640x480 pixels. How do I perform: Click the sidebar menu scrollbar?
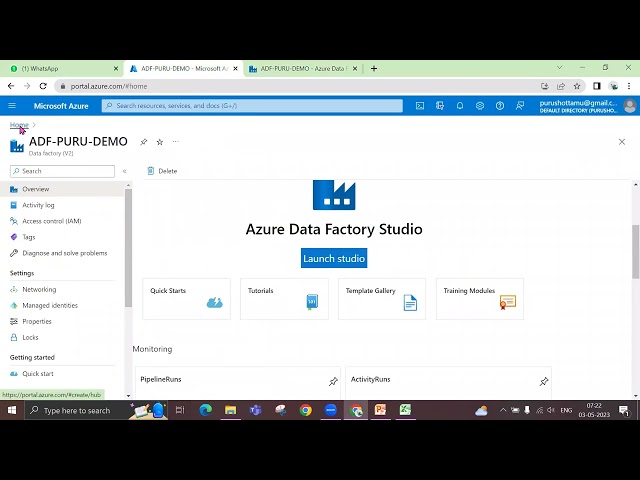(128, 248)
